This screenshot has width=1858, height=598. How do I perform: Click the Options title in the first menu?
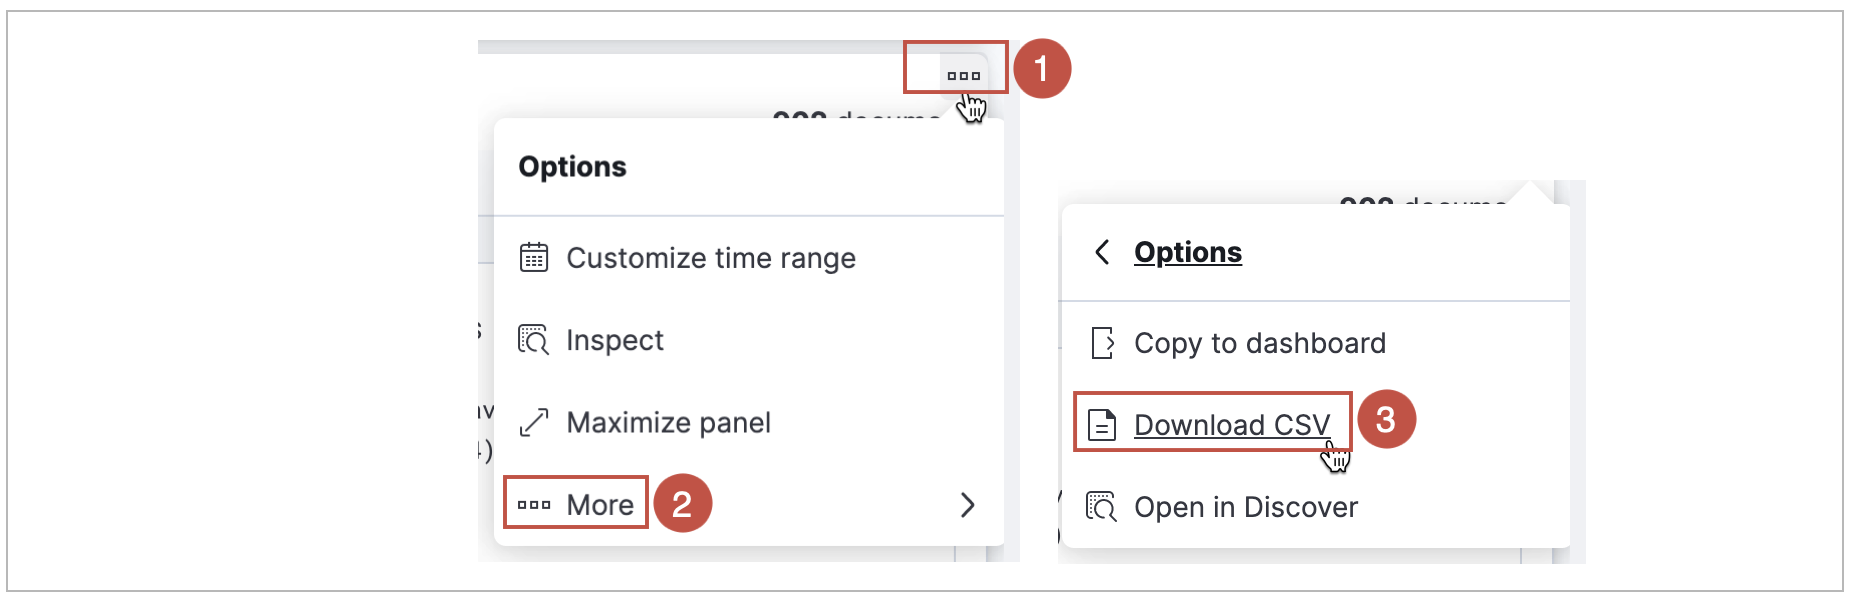pos(573,166)
